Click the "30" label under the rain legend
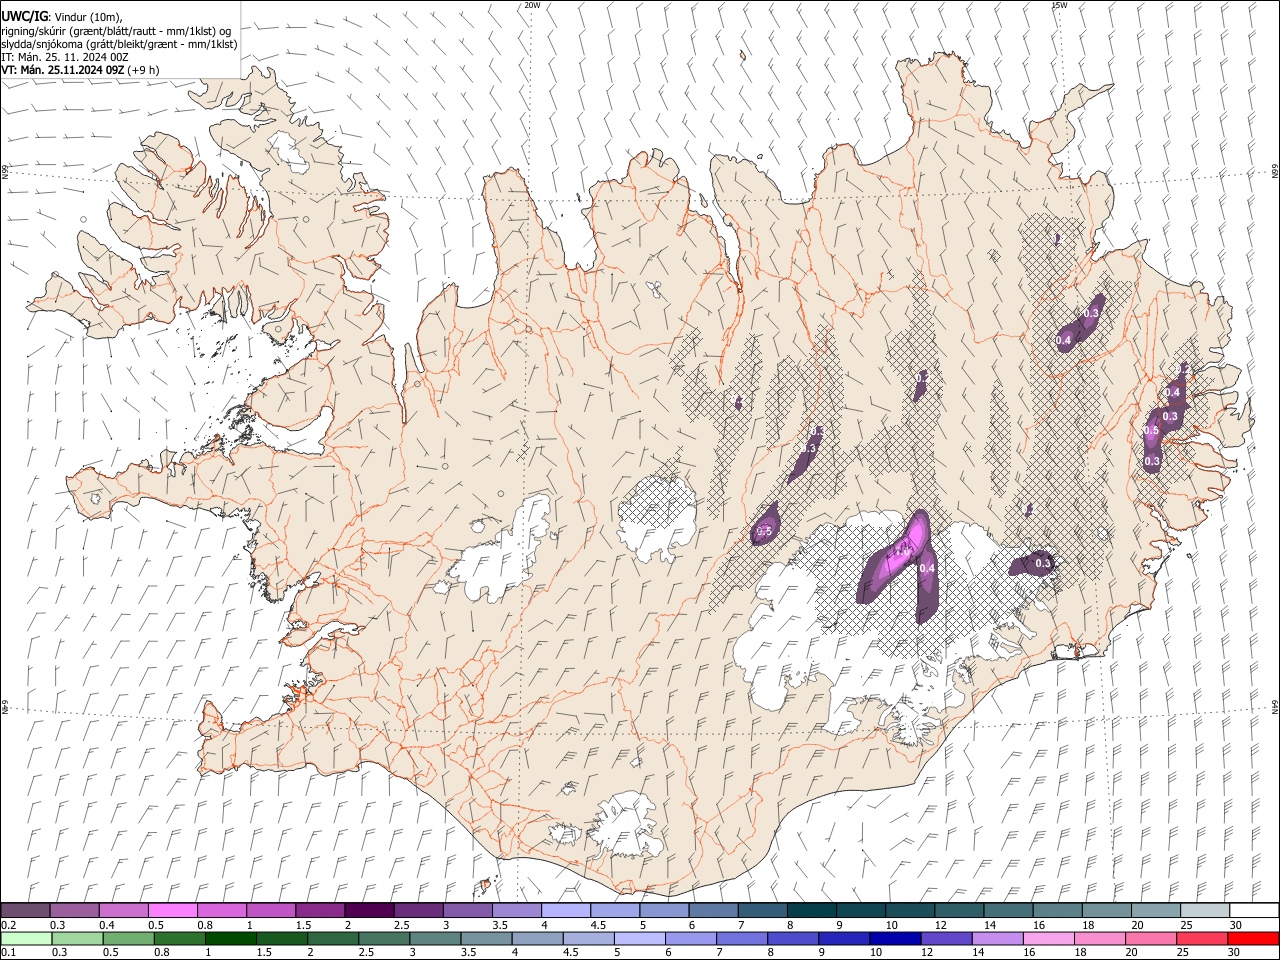This screenshot has width=1280, height=960. coord(1235,953)
